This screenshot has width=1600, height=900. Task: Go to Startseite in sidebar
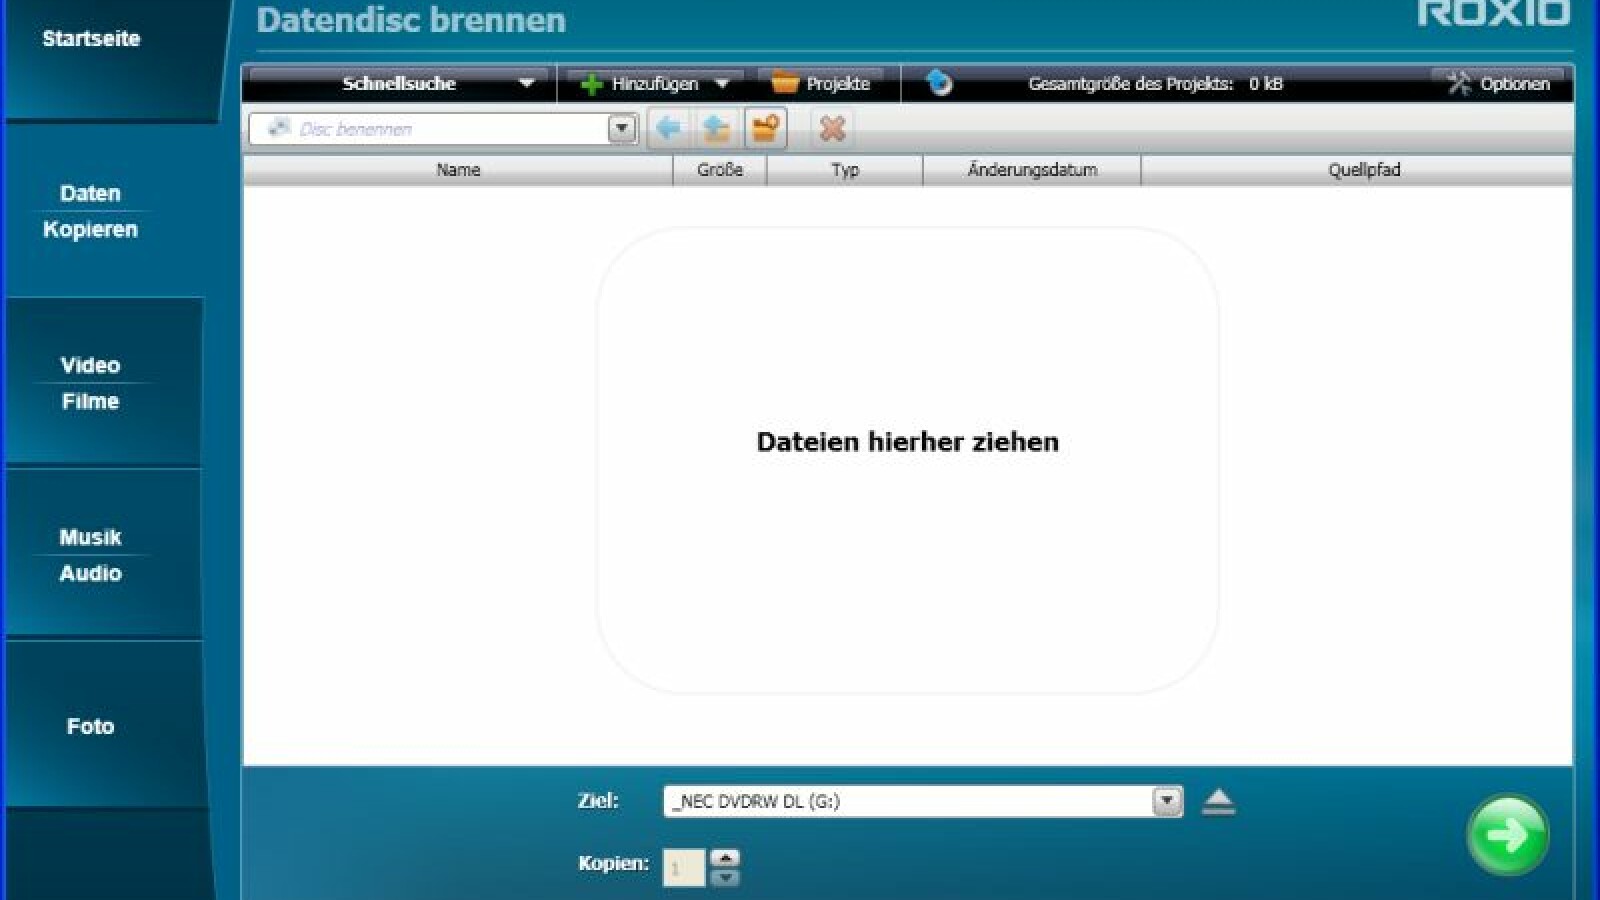click(x=91, y=39)
